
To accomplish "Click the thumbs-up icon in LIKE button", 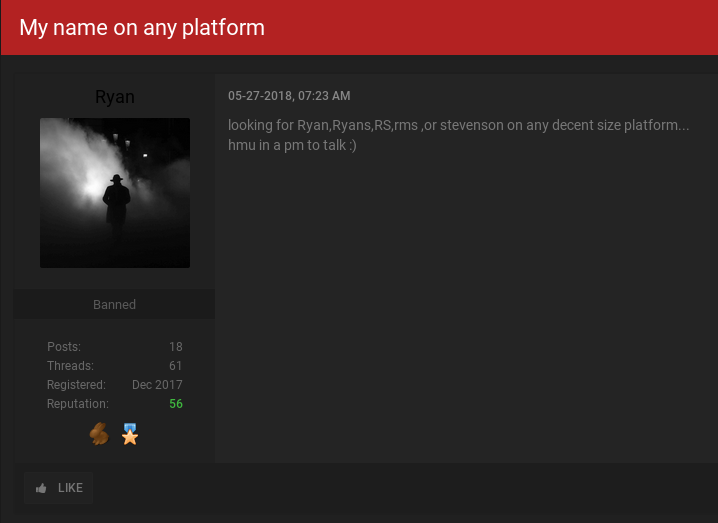I will coord(41,488).
